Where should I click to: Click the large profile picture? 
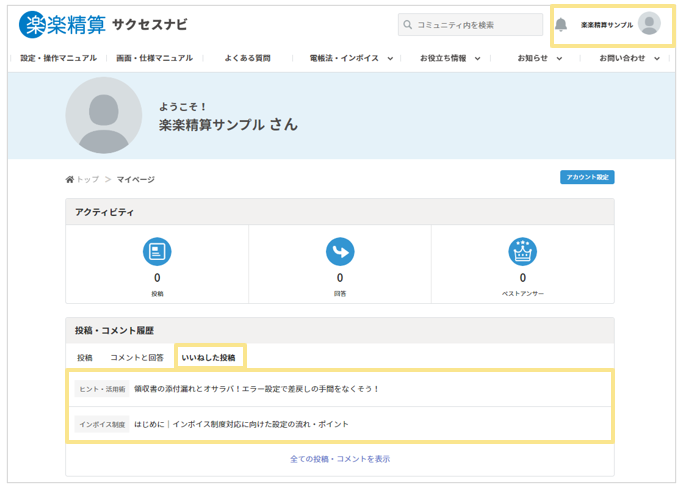pos(104,115)
